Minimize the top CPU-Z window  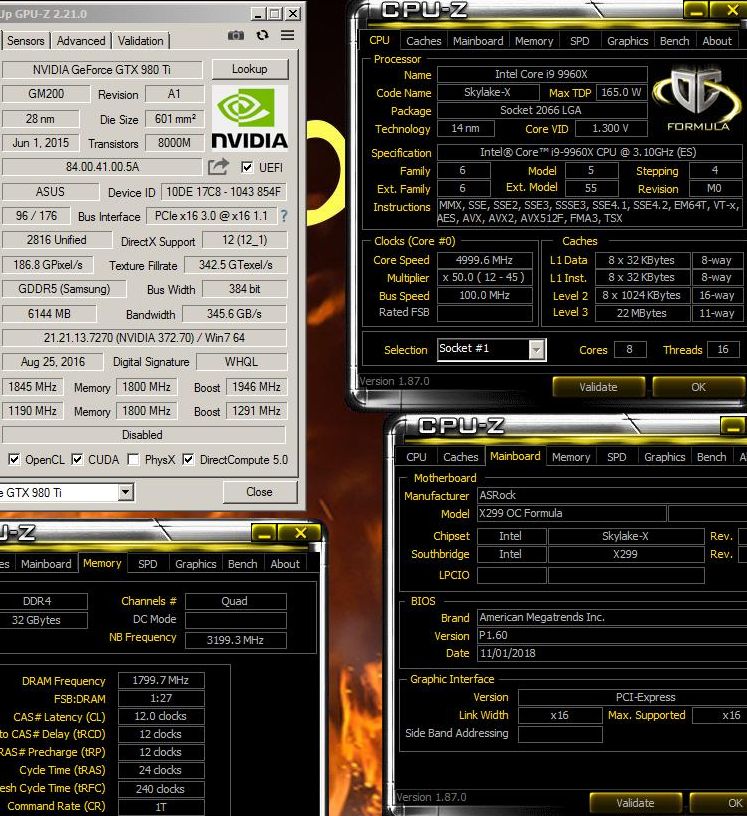[697, 10]
